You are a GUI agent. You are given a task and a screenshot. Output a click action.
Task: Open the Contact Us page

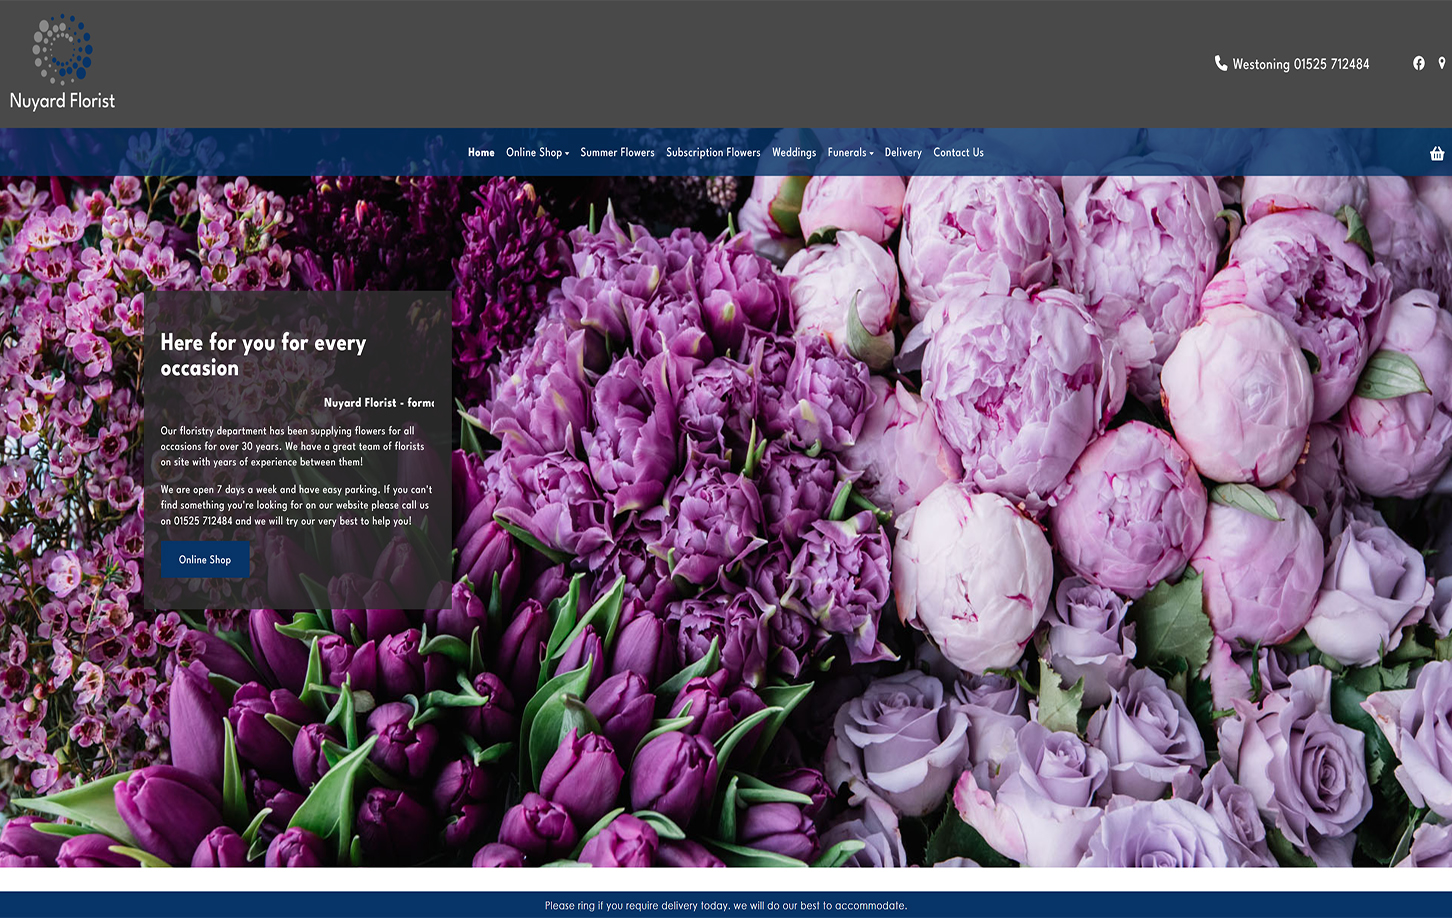click(958, 152)
